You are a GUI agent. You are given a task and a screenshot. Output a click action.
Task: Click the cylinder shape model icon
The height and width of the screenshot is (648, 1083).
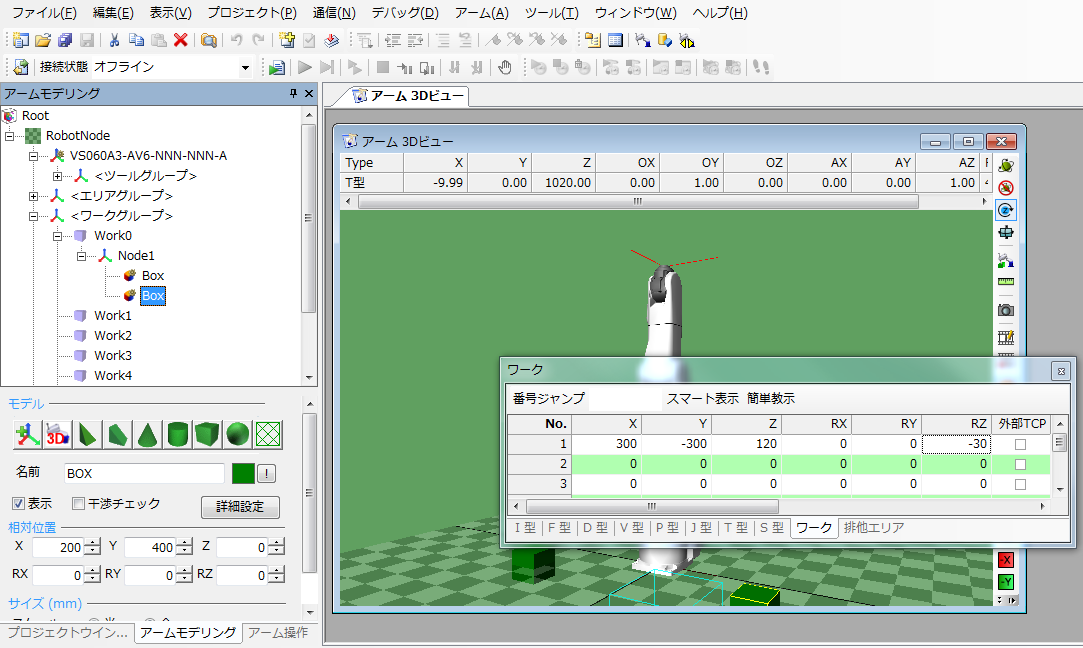click(178, 434)
